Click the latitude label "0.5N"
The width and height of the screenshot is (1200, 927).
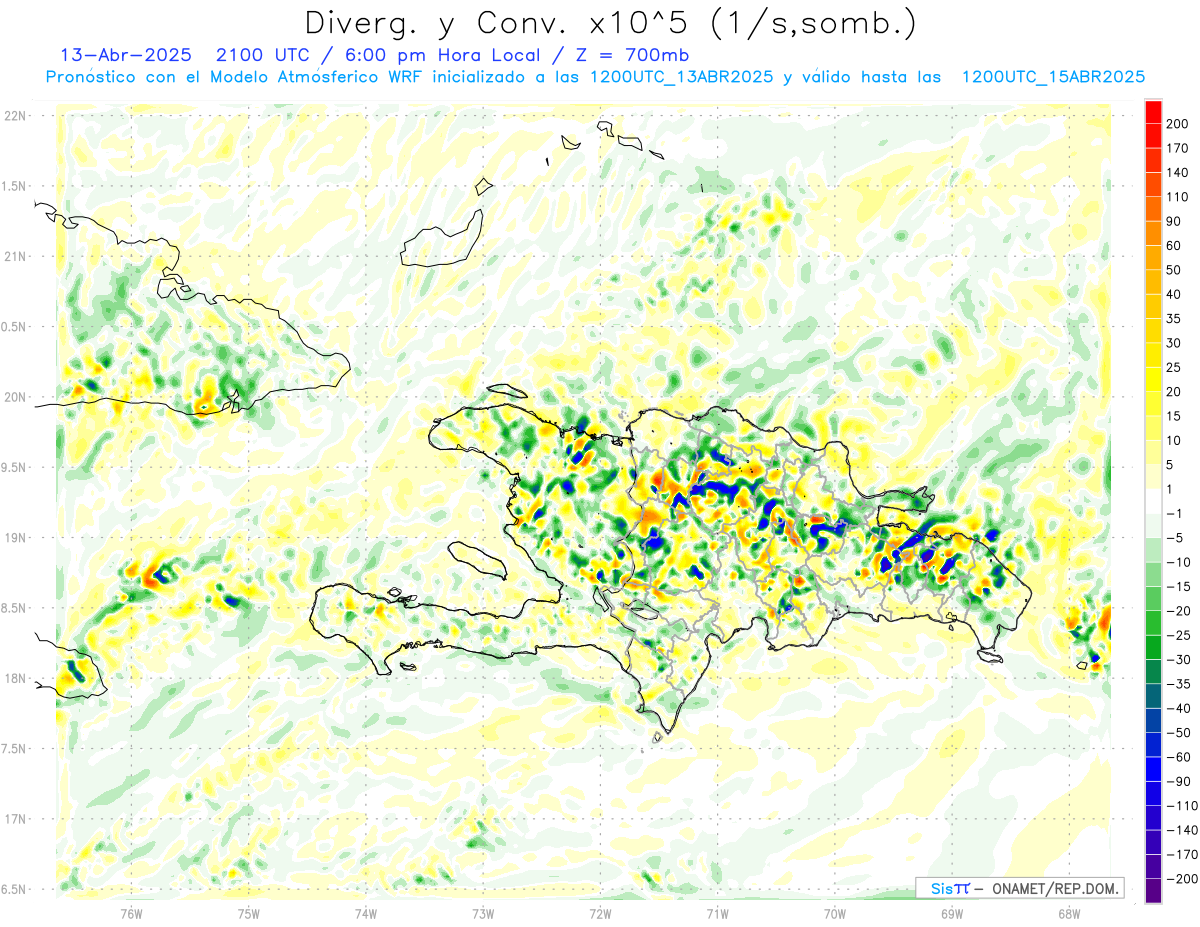point(13,327)
